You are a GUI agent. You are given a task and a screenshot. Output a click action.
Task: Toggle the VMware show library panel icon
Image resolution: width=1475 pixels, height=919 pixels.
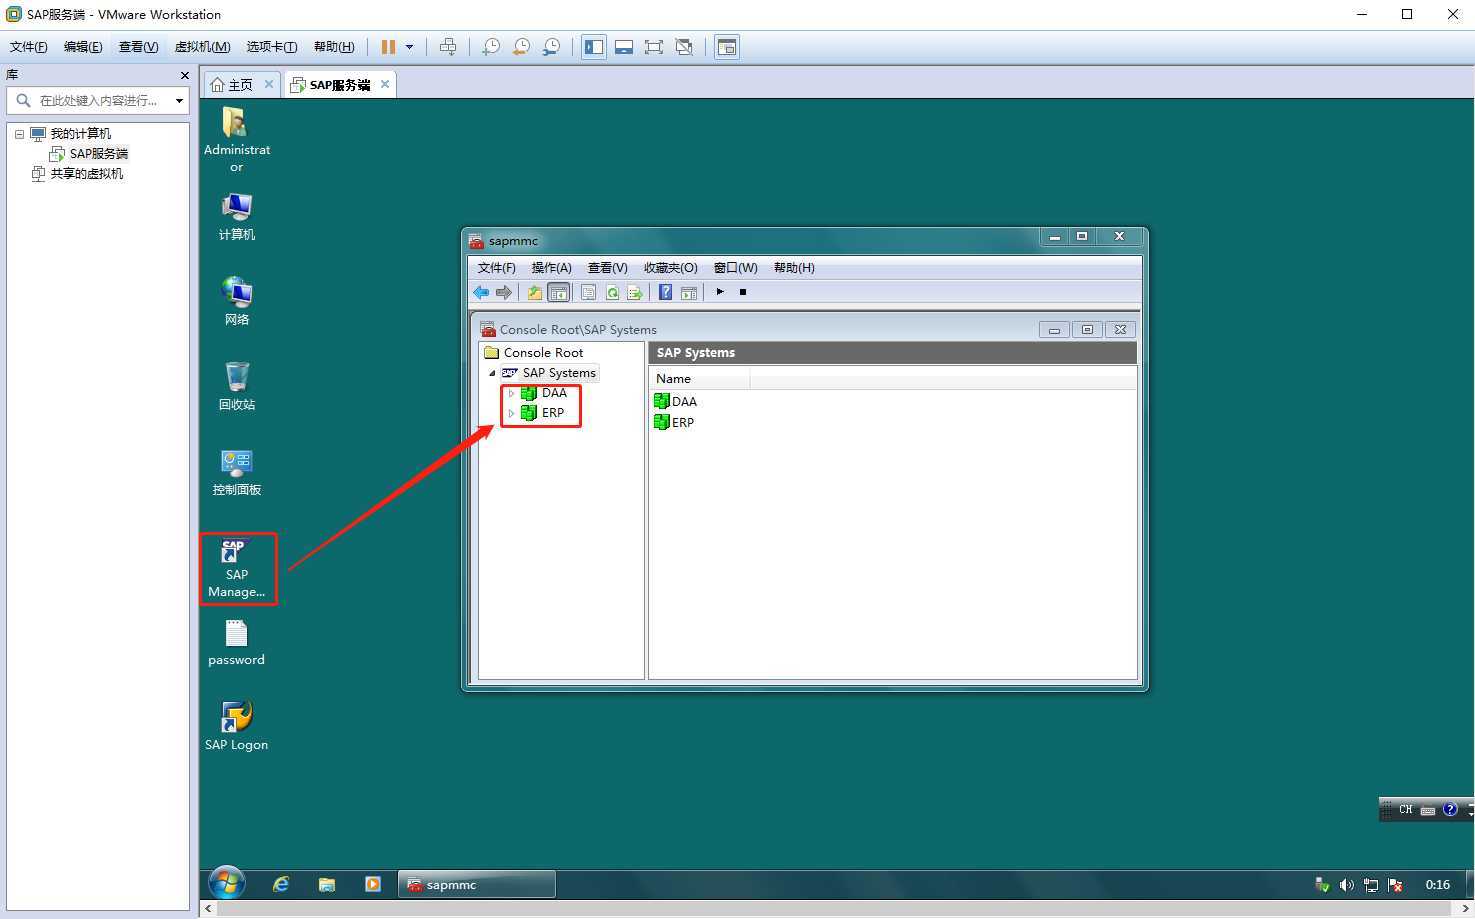pos(594,47)
